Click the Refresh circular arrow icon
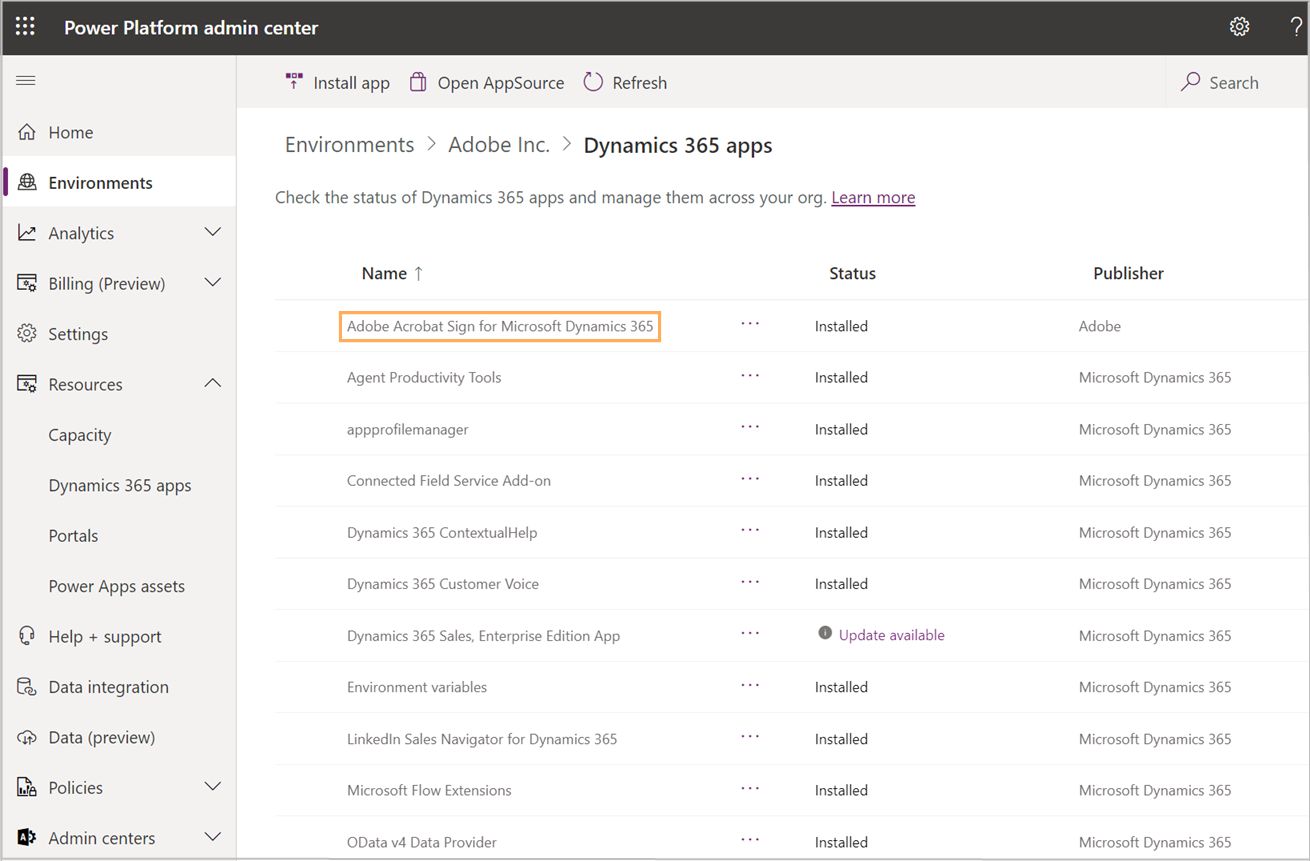Image resolution: width=1310 pixels, height=861 pixels. tap(593, 82)
